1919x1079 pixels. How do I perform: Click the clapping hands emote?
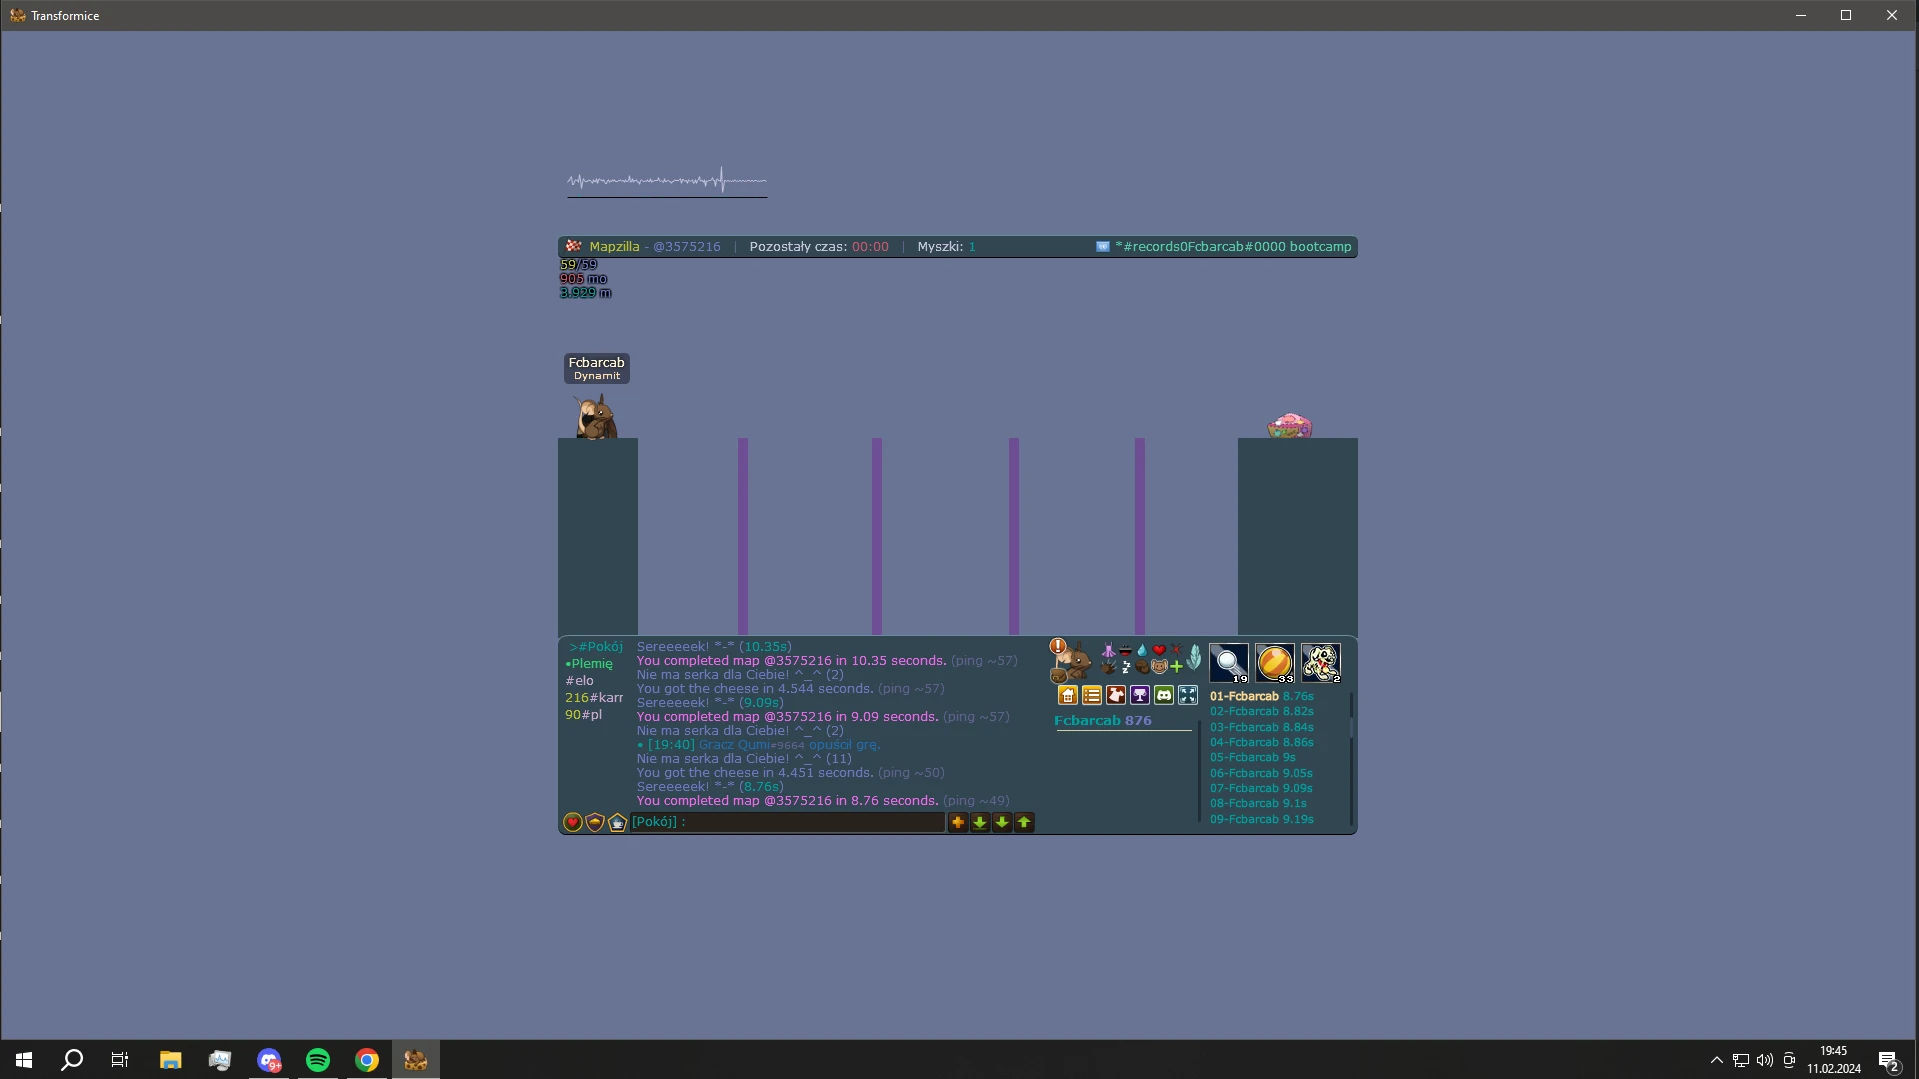coord(1108,667)
